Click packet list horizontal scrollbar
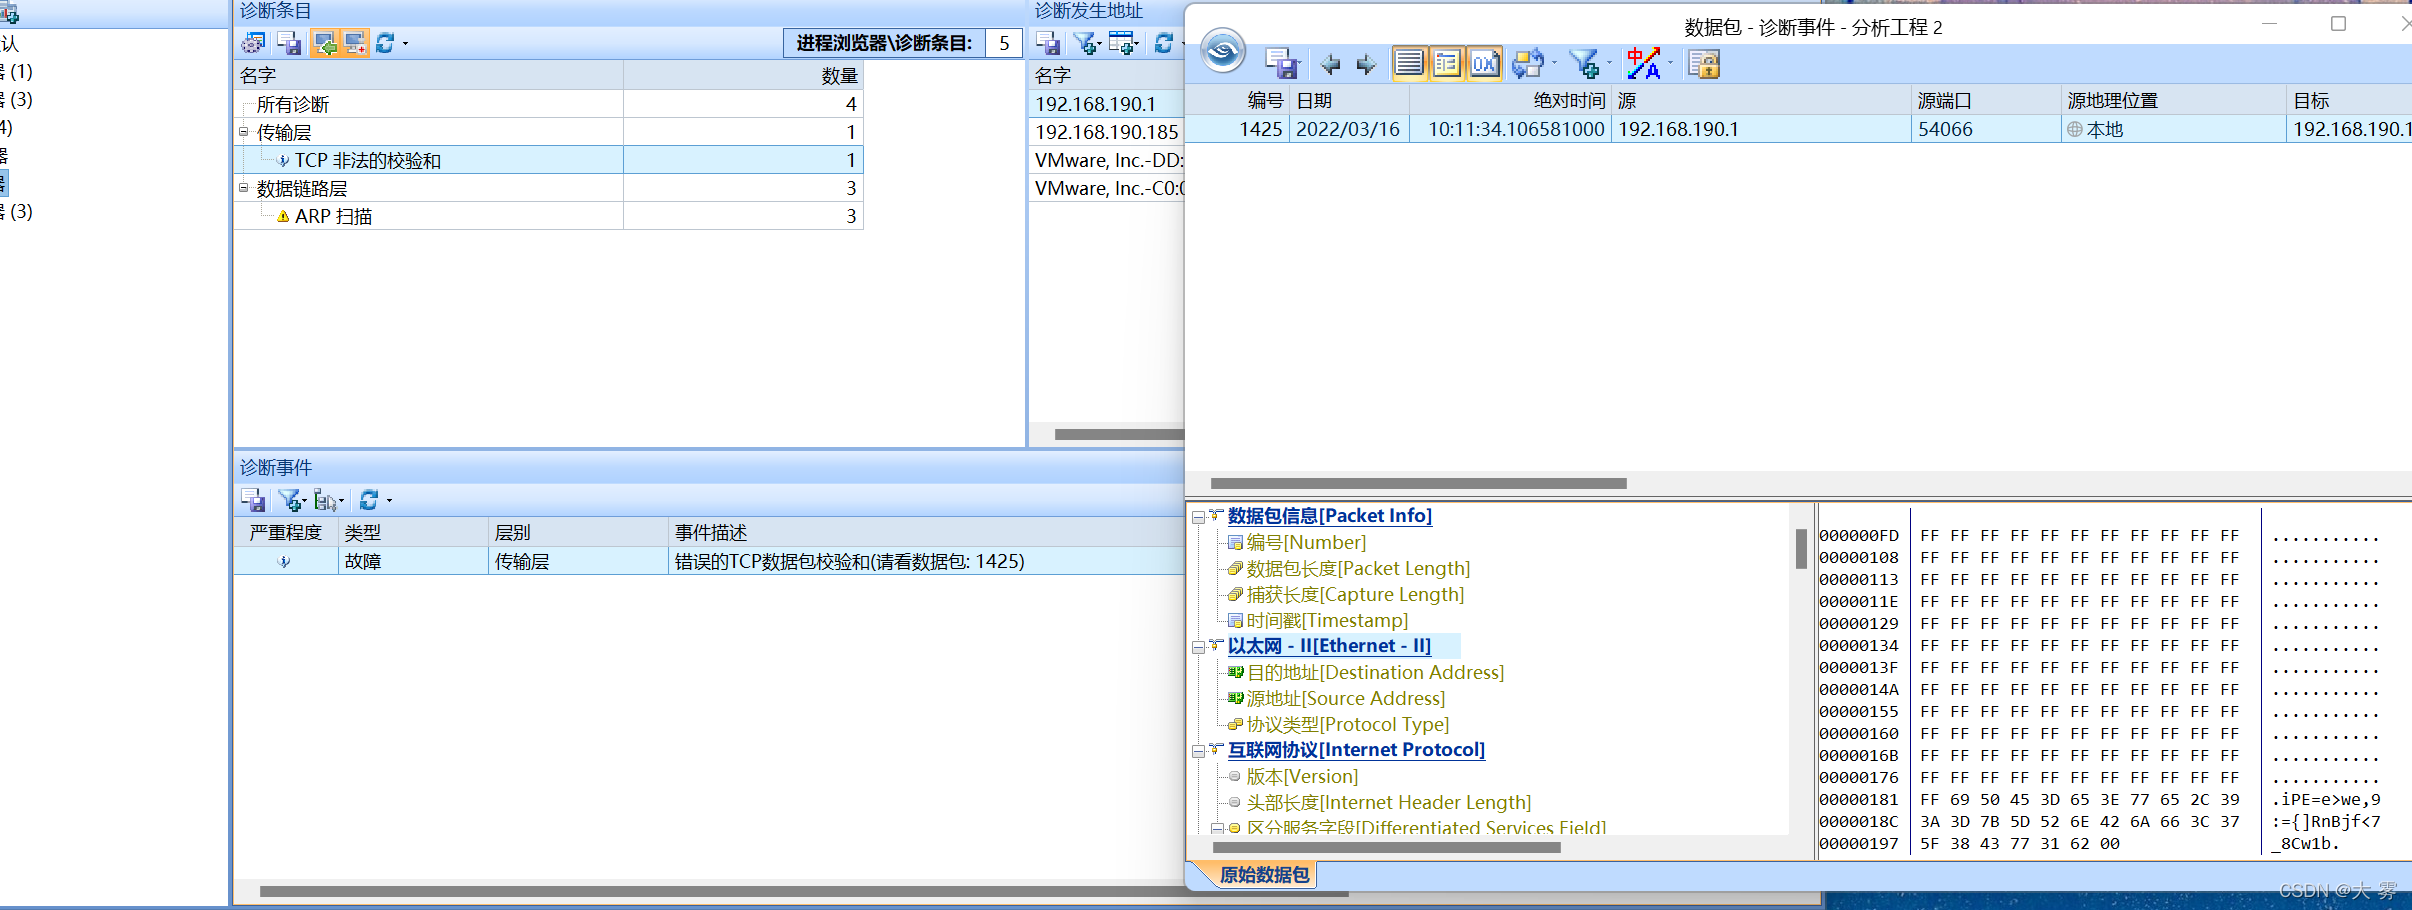 click(1418, 483)
